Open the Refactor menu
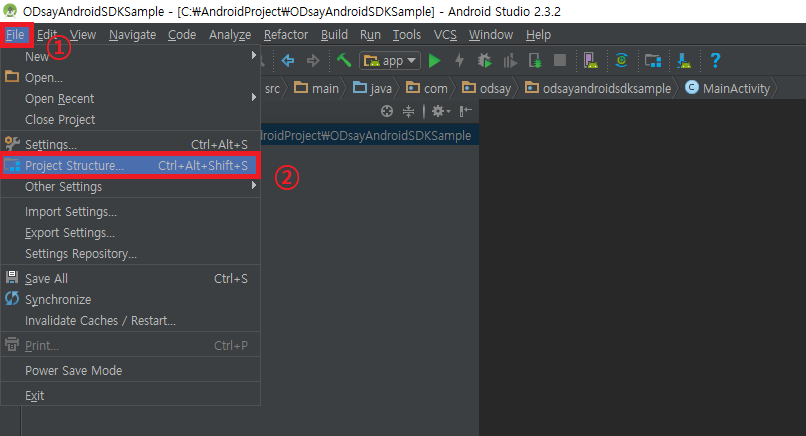Image resolution: width=806 pixels, height=436 pixels. (286, 34)
